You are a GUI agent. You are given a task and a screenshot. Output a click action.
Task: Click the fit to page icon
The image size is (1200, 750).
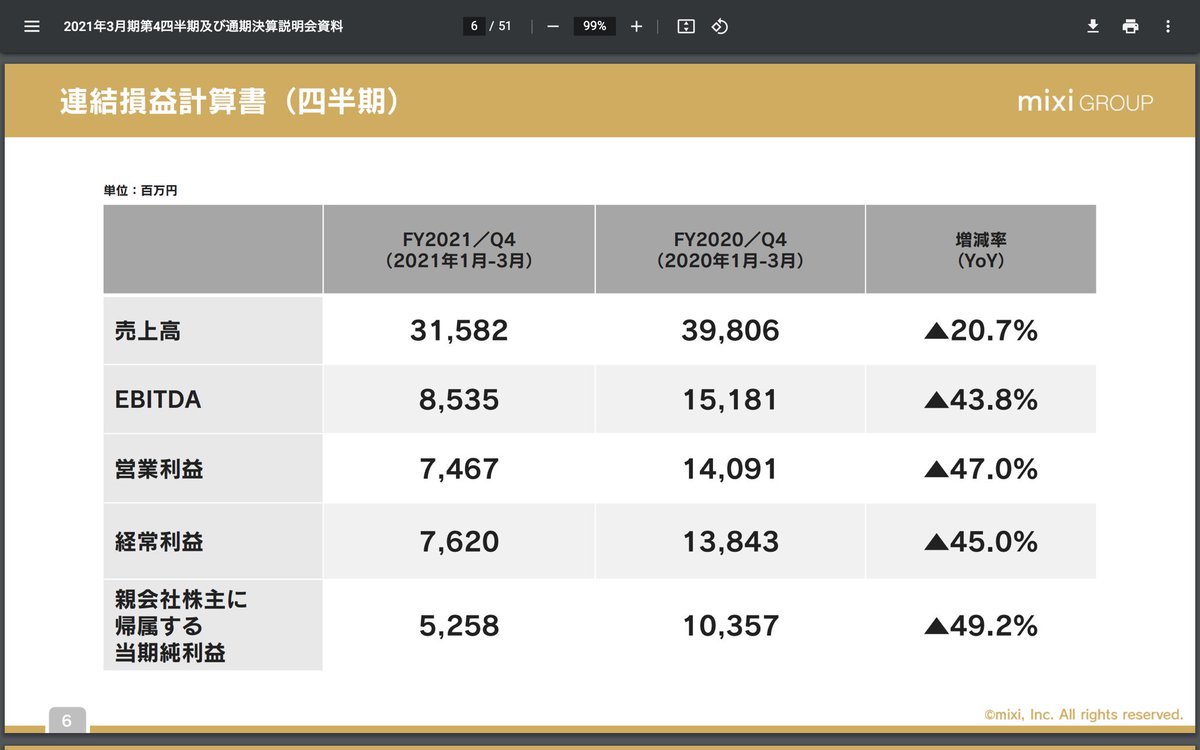pos(686,26)
